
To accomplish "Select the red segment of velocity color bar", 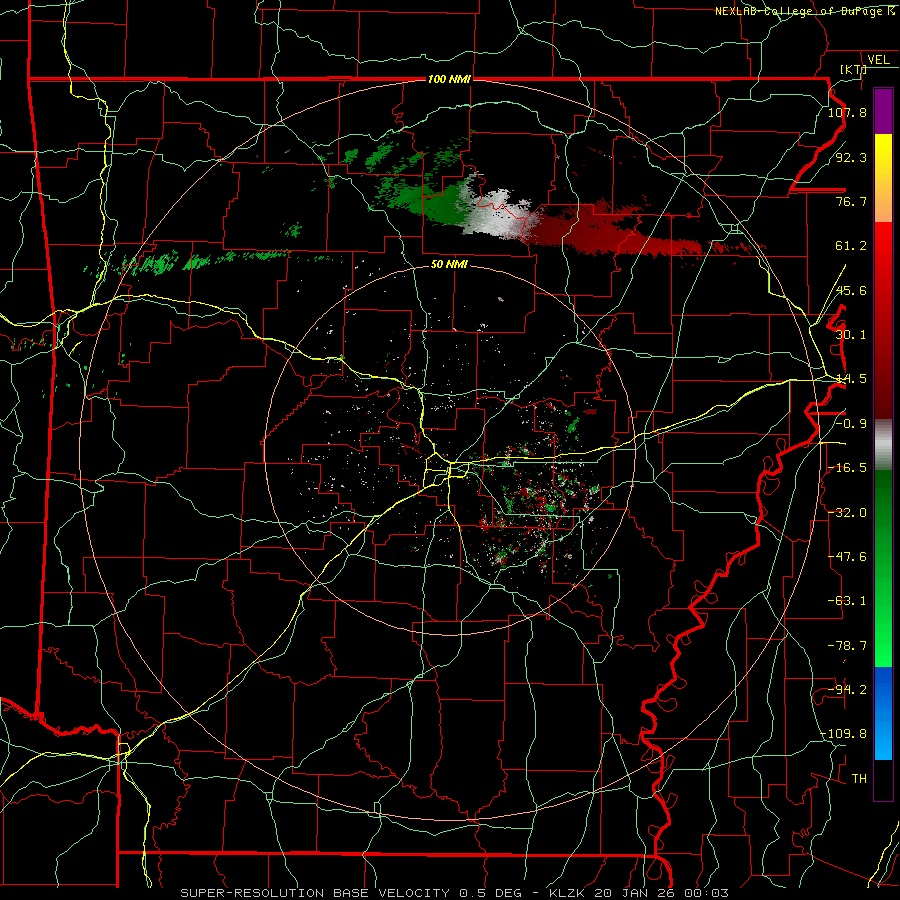I will (x=883, y=320).
